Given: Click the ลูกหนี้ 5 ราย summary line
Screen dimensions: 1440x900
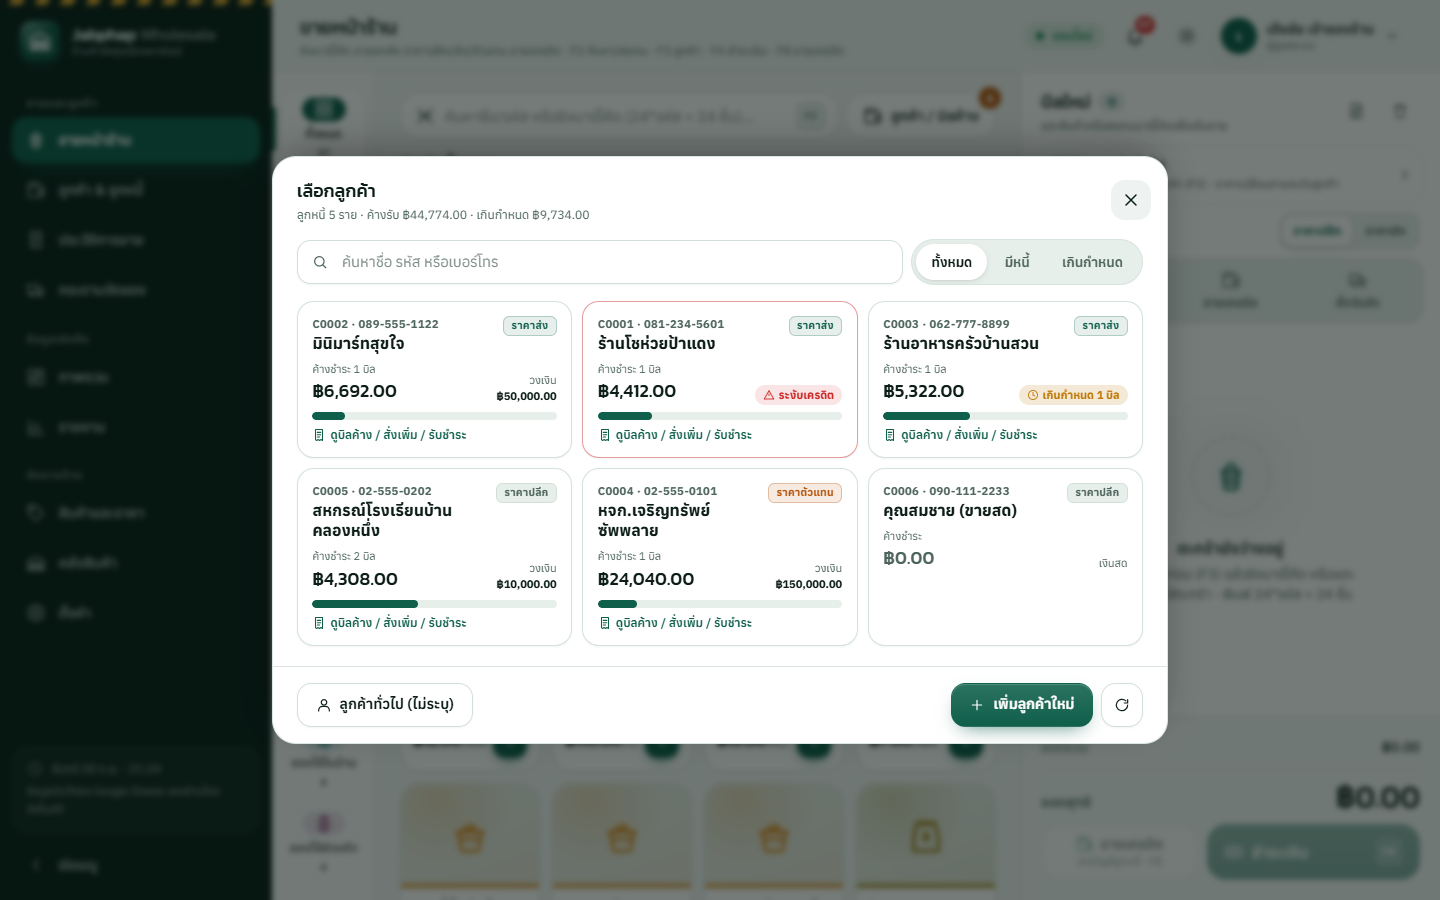Looking at the screenshot, I should (x=443, y=215).
